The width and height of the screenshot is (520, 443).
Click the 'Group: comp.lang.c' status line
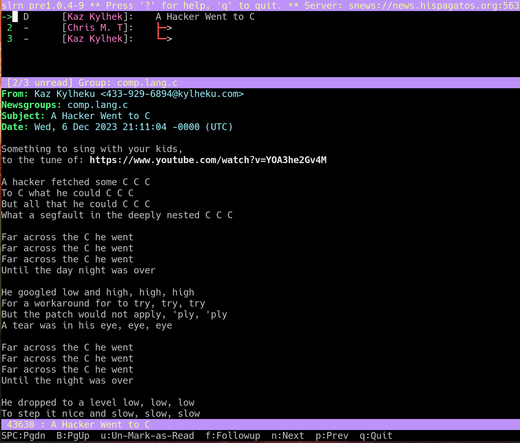tap(128, 83)
